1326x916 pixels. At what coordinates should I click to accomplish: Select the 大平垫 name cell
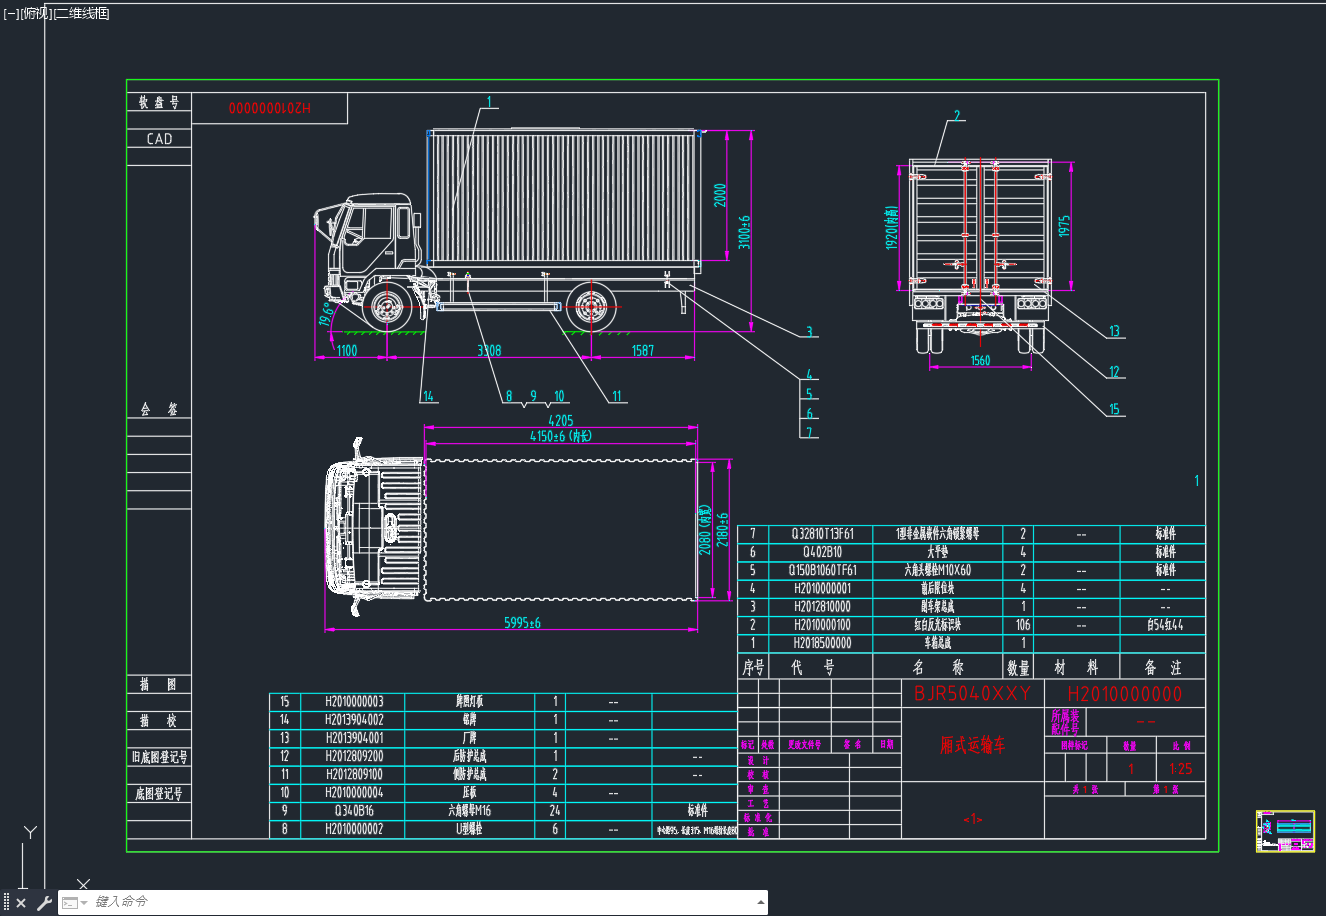point(937,552)
